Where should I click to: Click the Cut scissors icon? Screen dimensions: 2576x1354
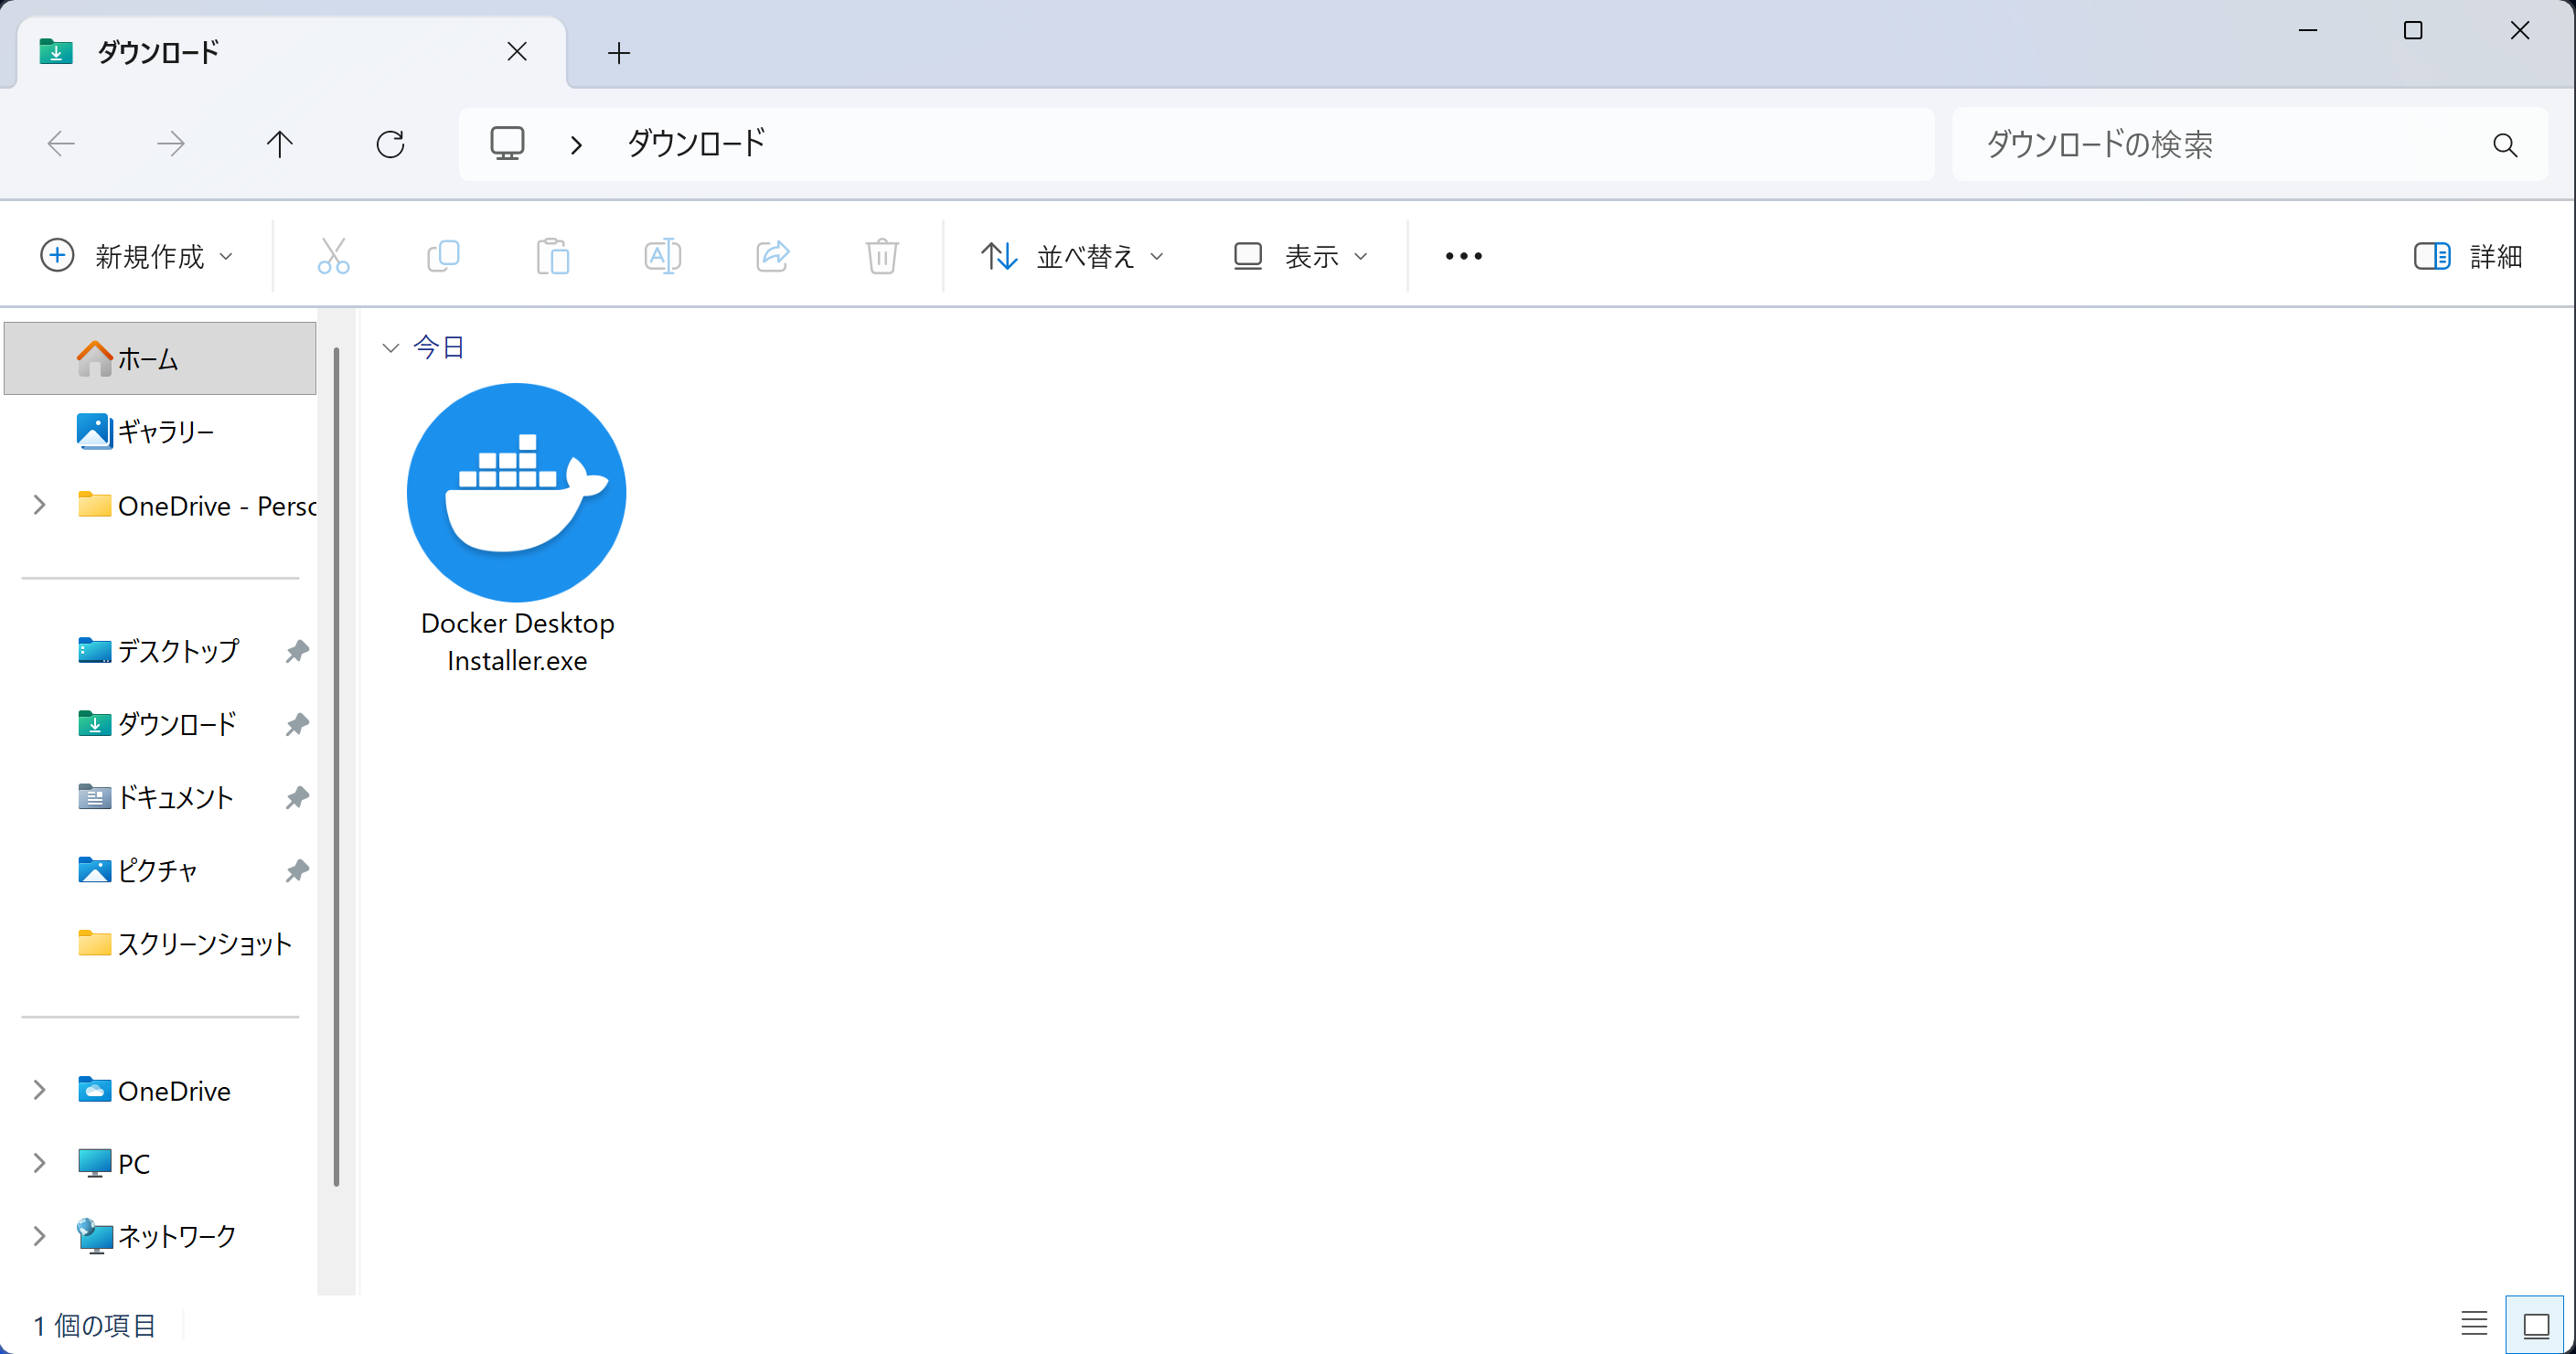(x=333, y=256)
